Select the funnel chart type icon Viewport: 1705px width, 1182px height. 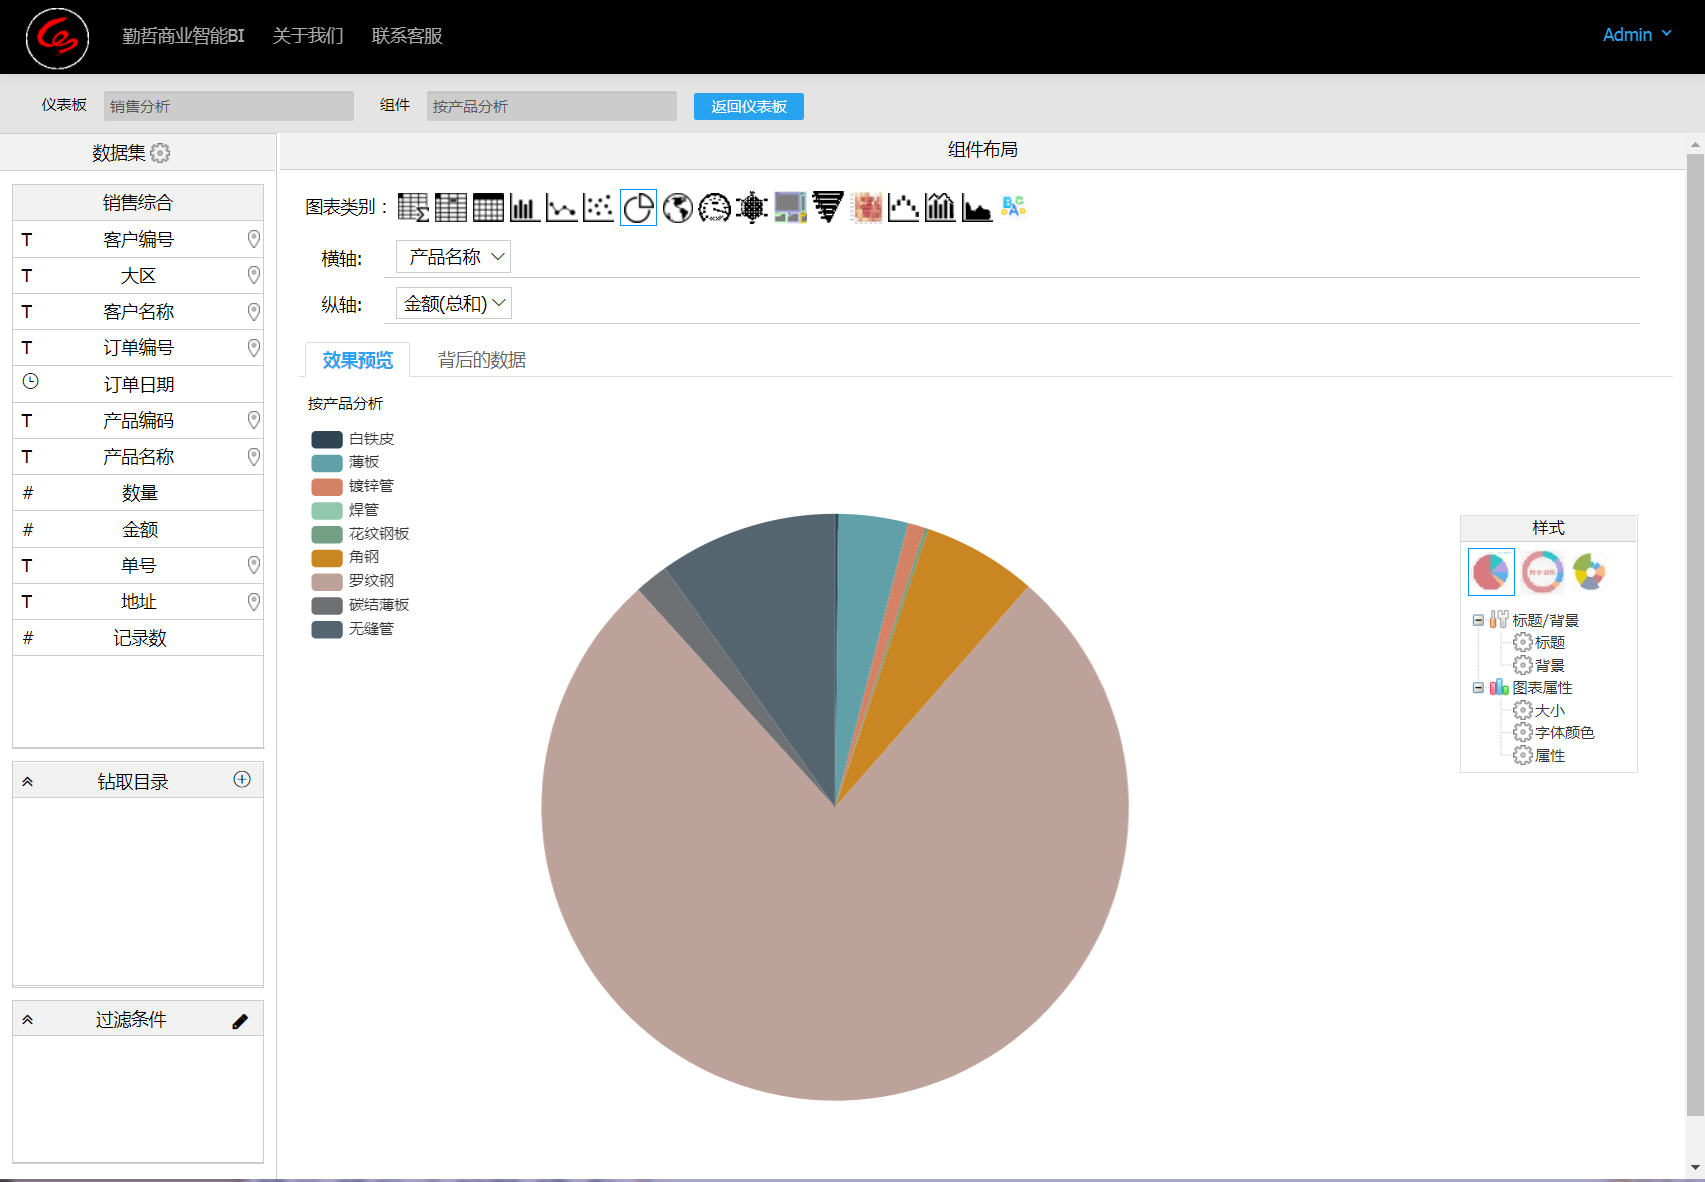click(827, 207)
